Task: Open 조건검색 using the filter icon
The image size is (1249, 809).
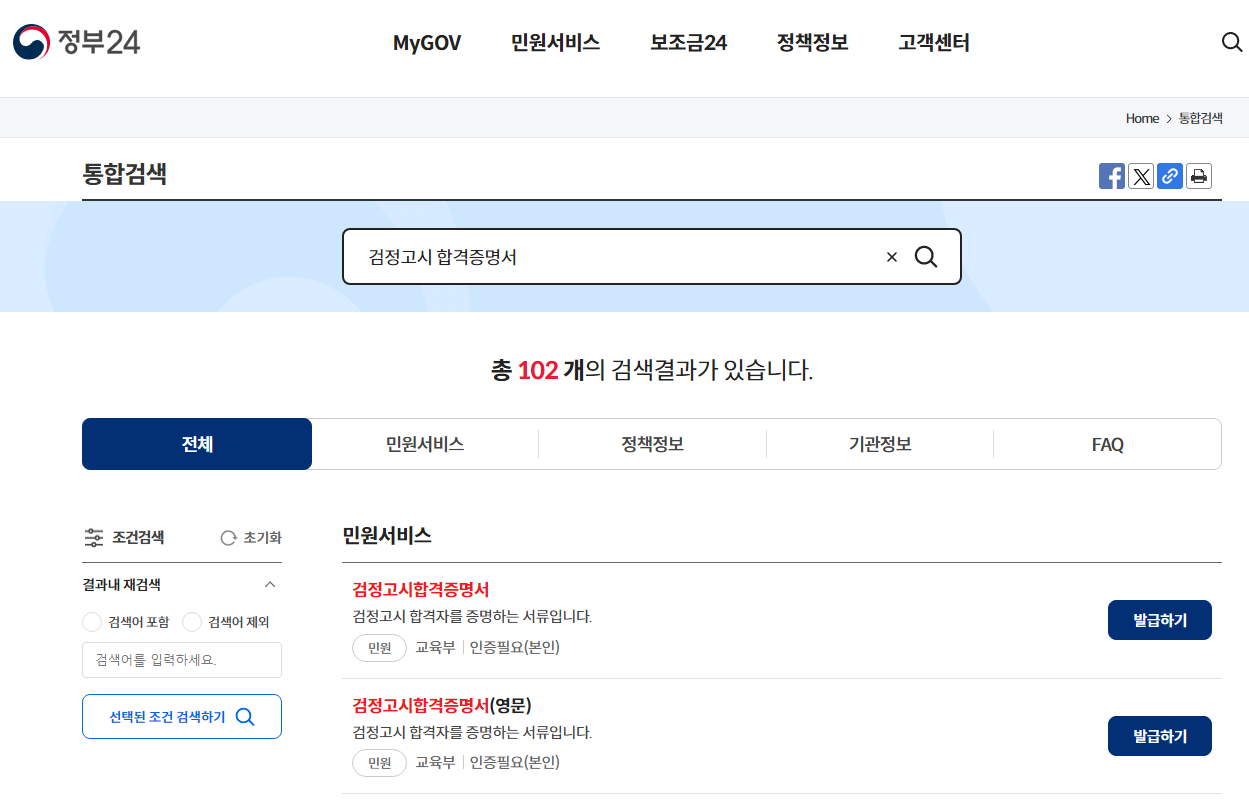Action: click(x=94, y=537)
